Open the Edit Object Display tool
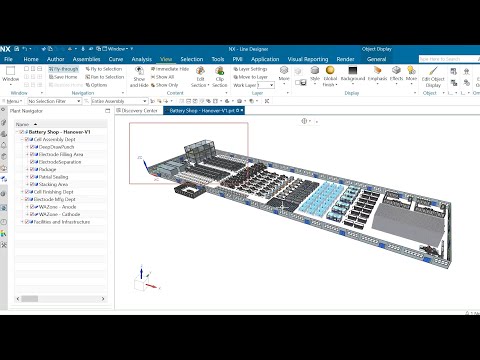Screen dimensions: 480x360 pos(433,77)
